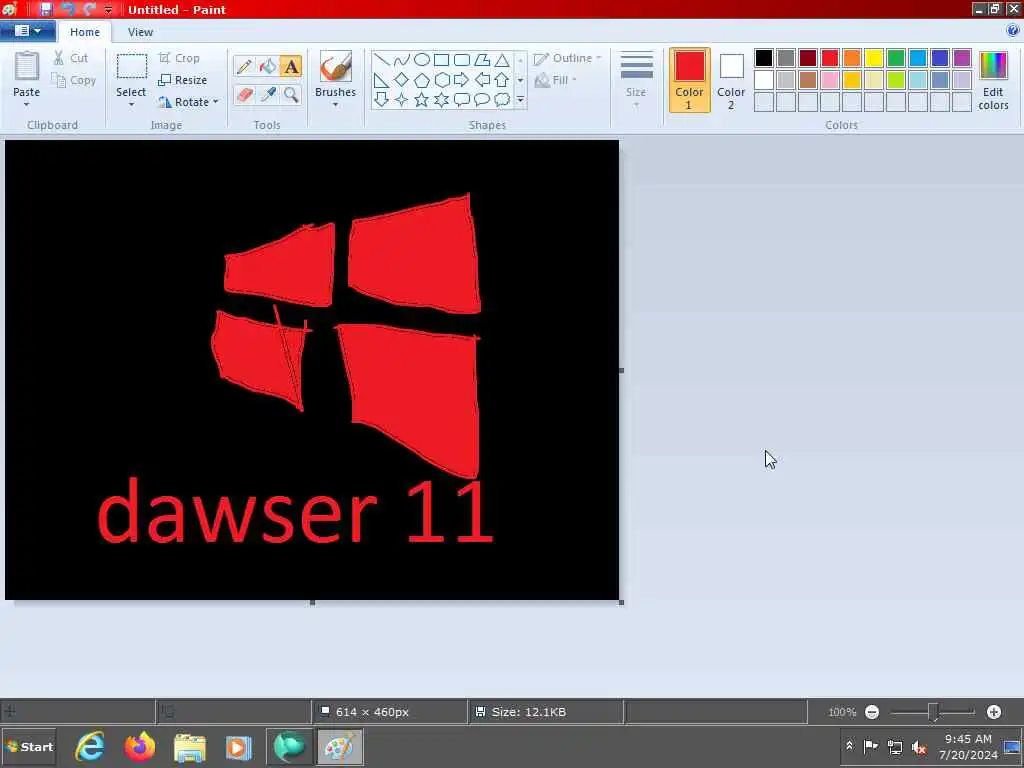Open the Customize Quick Access Toolbar arrow

pos(108,10)
